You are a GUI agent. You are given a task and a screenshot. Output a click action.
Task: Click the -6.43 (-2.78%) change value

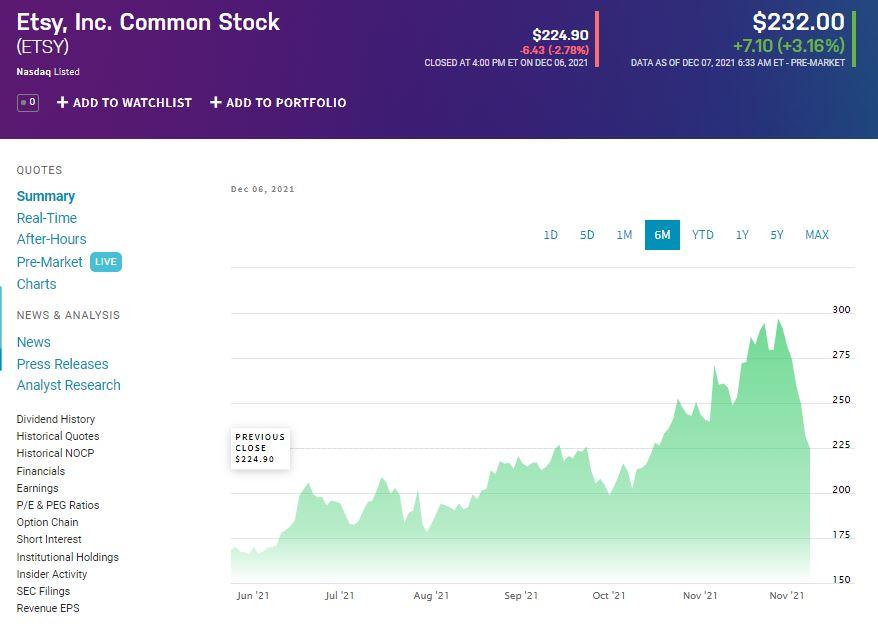click(x=554, y=50)
